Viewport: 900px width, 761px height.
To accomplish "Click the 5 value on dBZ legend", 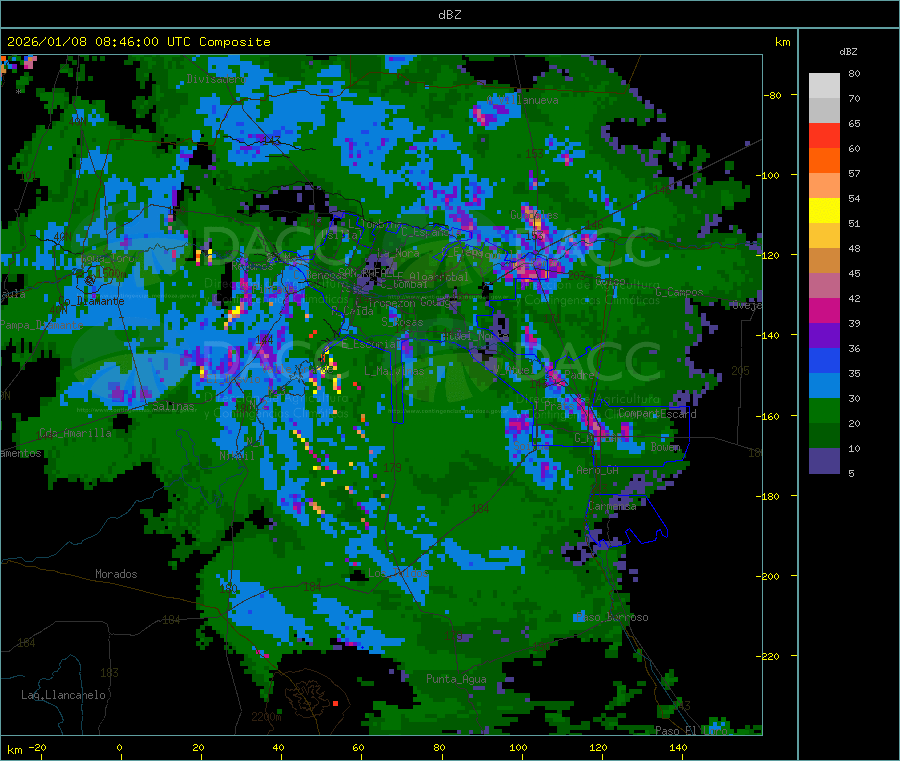I will [x=851, y=473].
